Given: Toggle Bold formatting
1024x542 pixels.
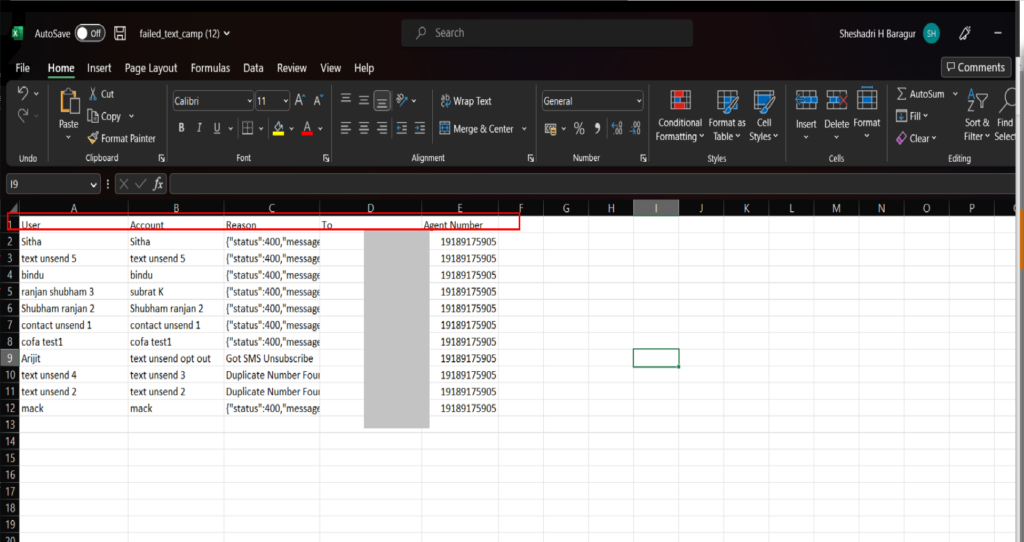Looking at the screenshot, I should coord(182,128).
